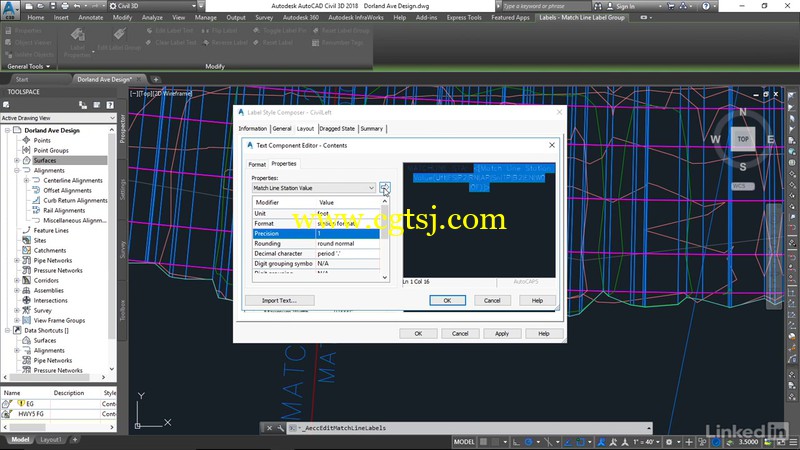
Task: Click the modifier list vertical scrollbar
Action: coord(385,239)
